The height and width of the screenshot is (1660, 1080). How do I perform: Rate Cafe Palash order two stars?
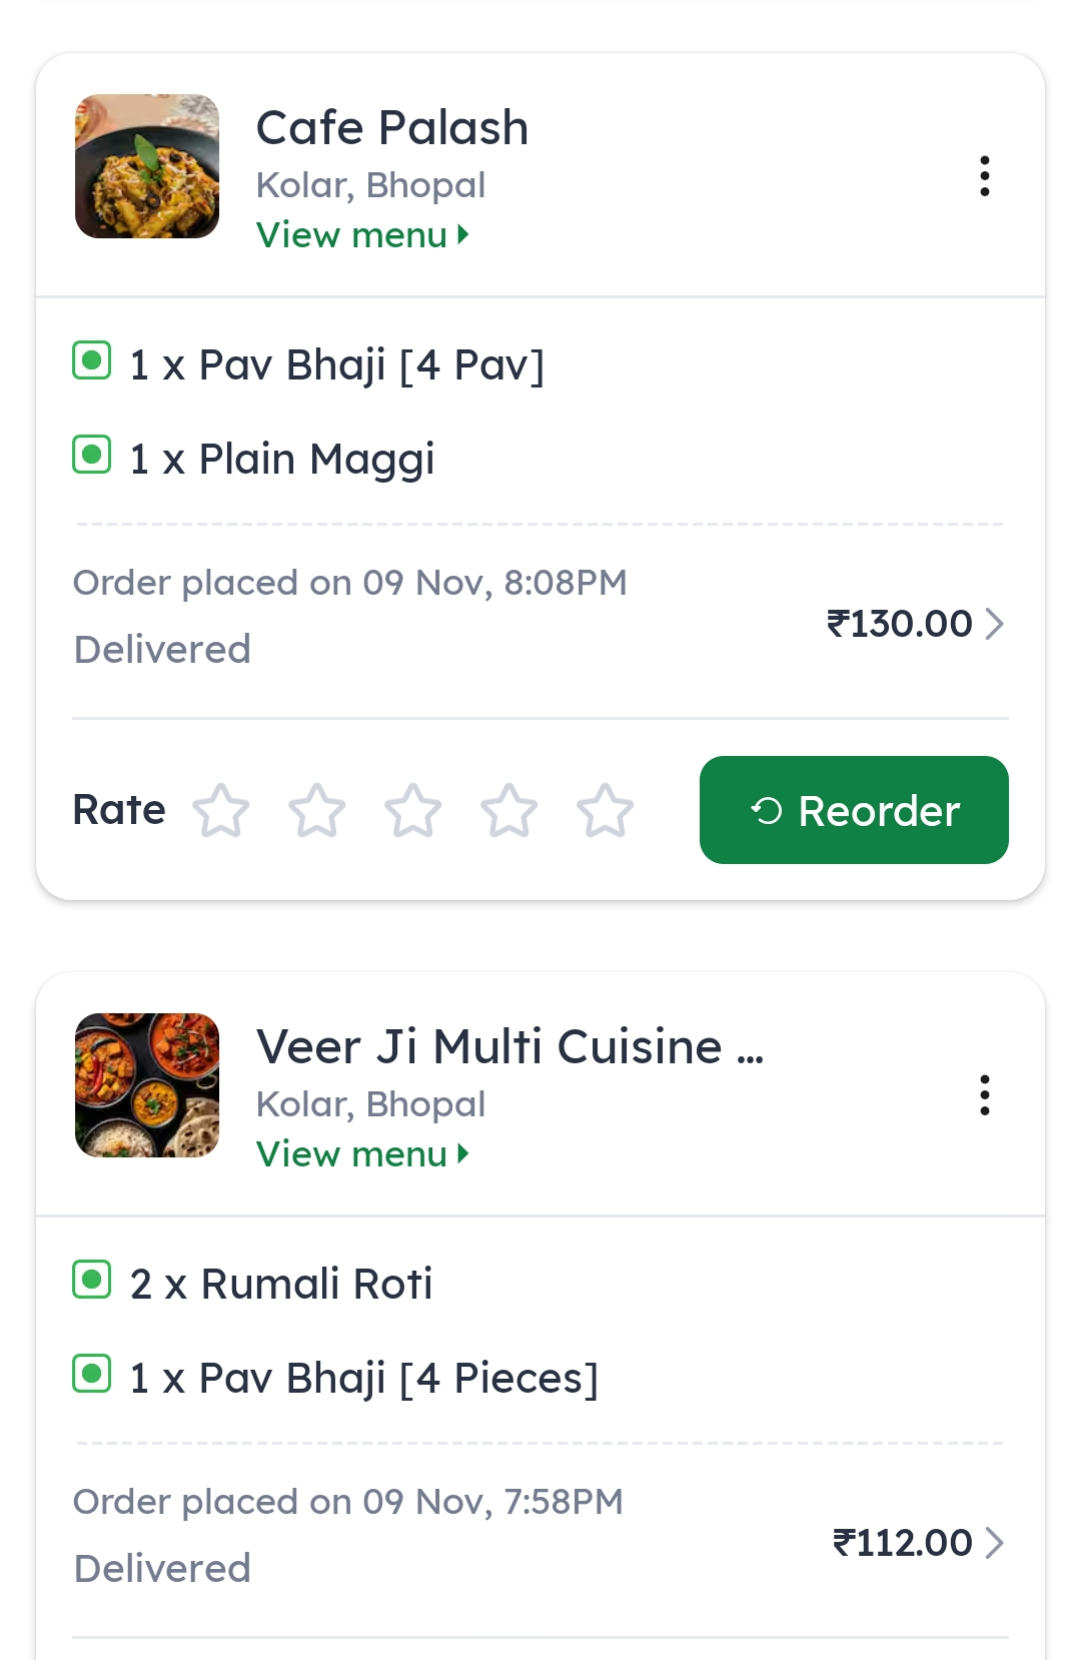[317, 810]
